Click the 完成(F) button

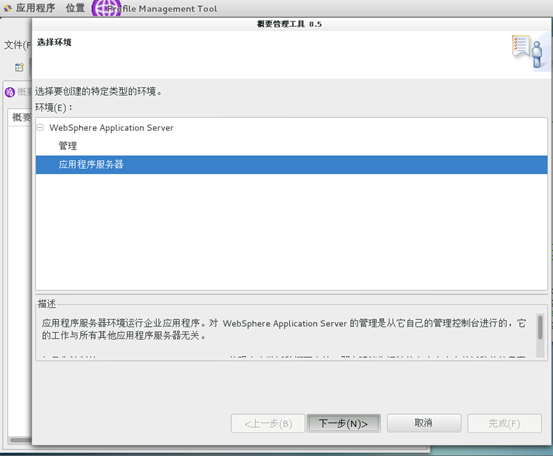coord(504,423)
